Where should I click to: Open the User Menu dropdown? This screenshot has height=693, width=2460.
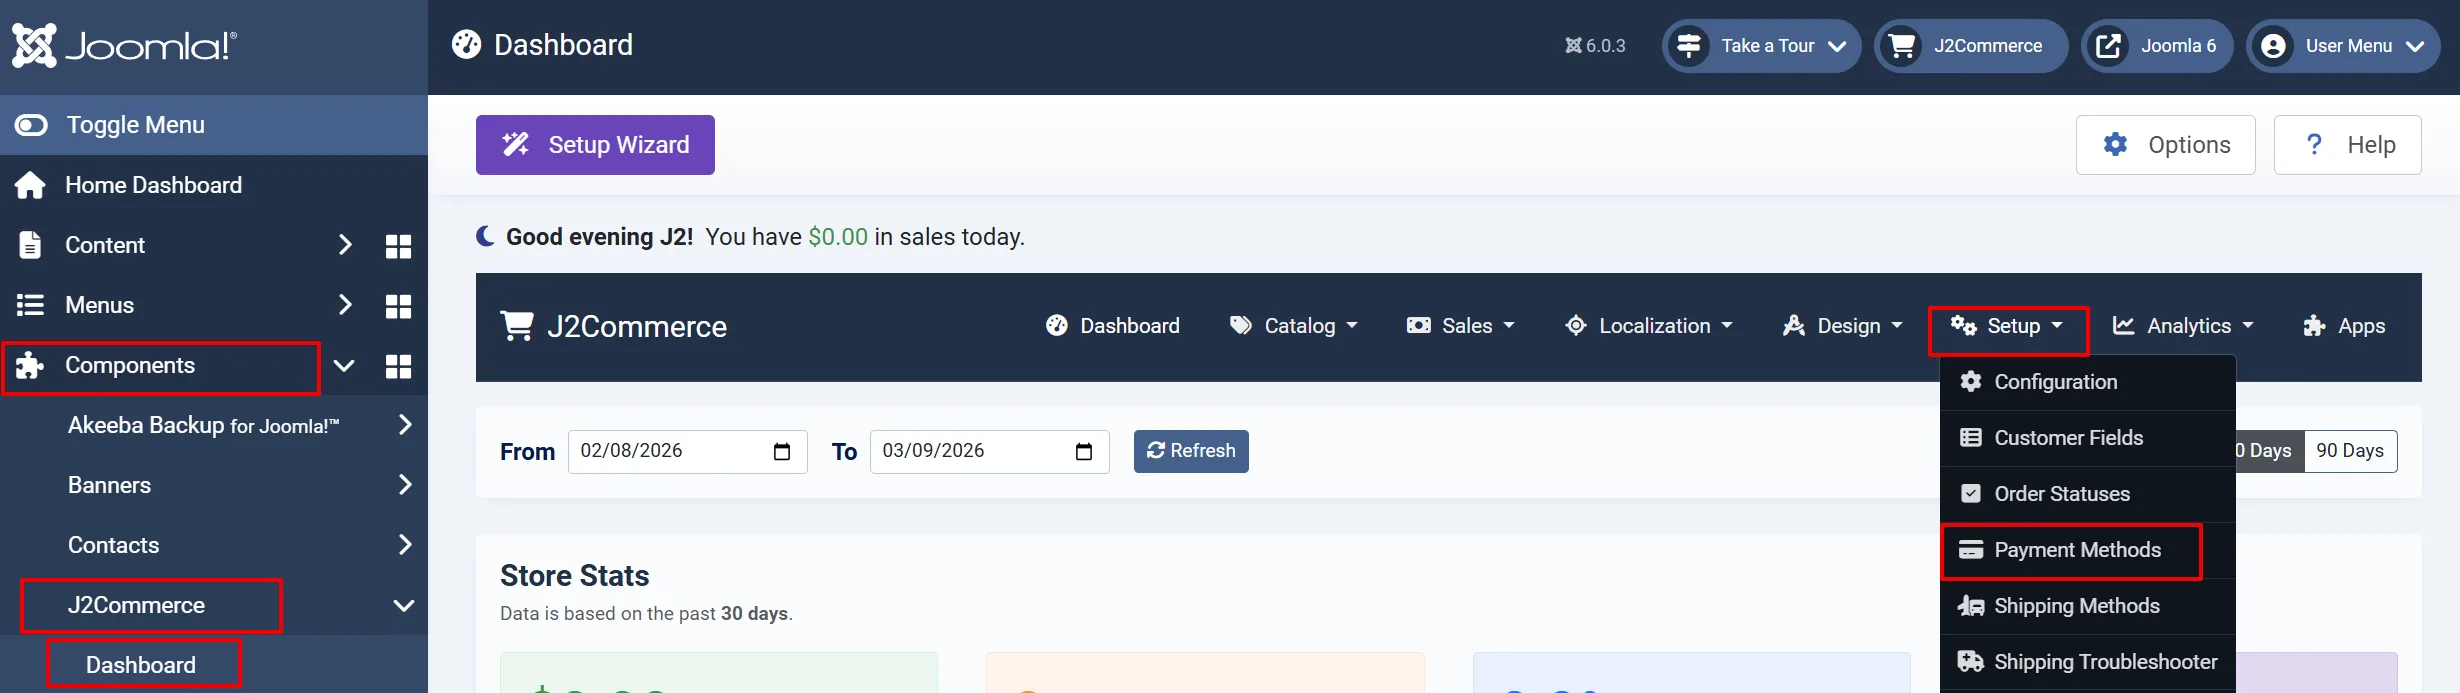tap(2343, 46)
